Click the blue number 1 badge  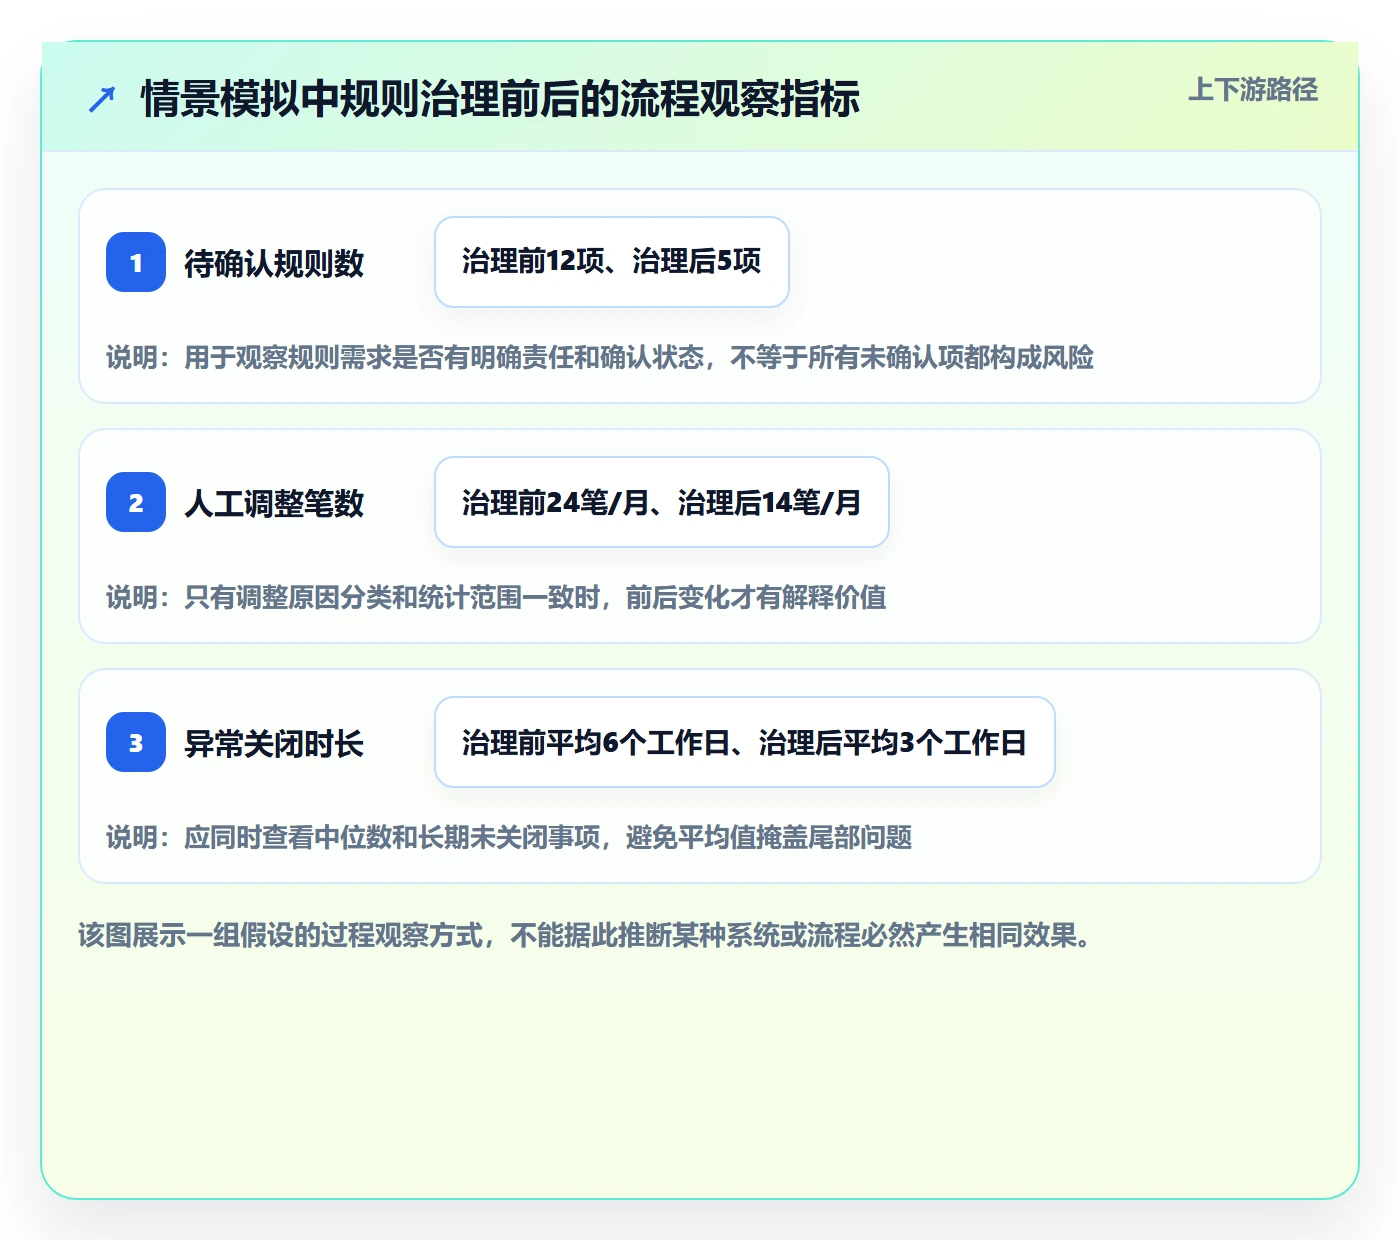click(x=136, y=262)
